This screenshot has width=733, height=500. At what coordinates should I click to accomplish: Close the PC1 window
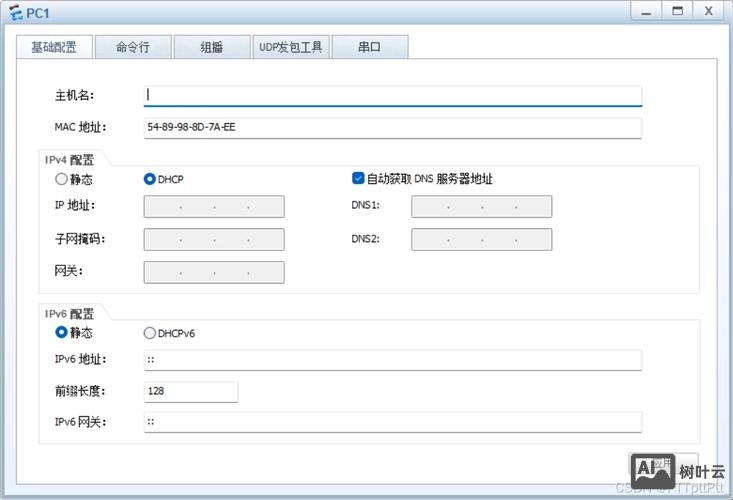coord(709,11)
